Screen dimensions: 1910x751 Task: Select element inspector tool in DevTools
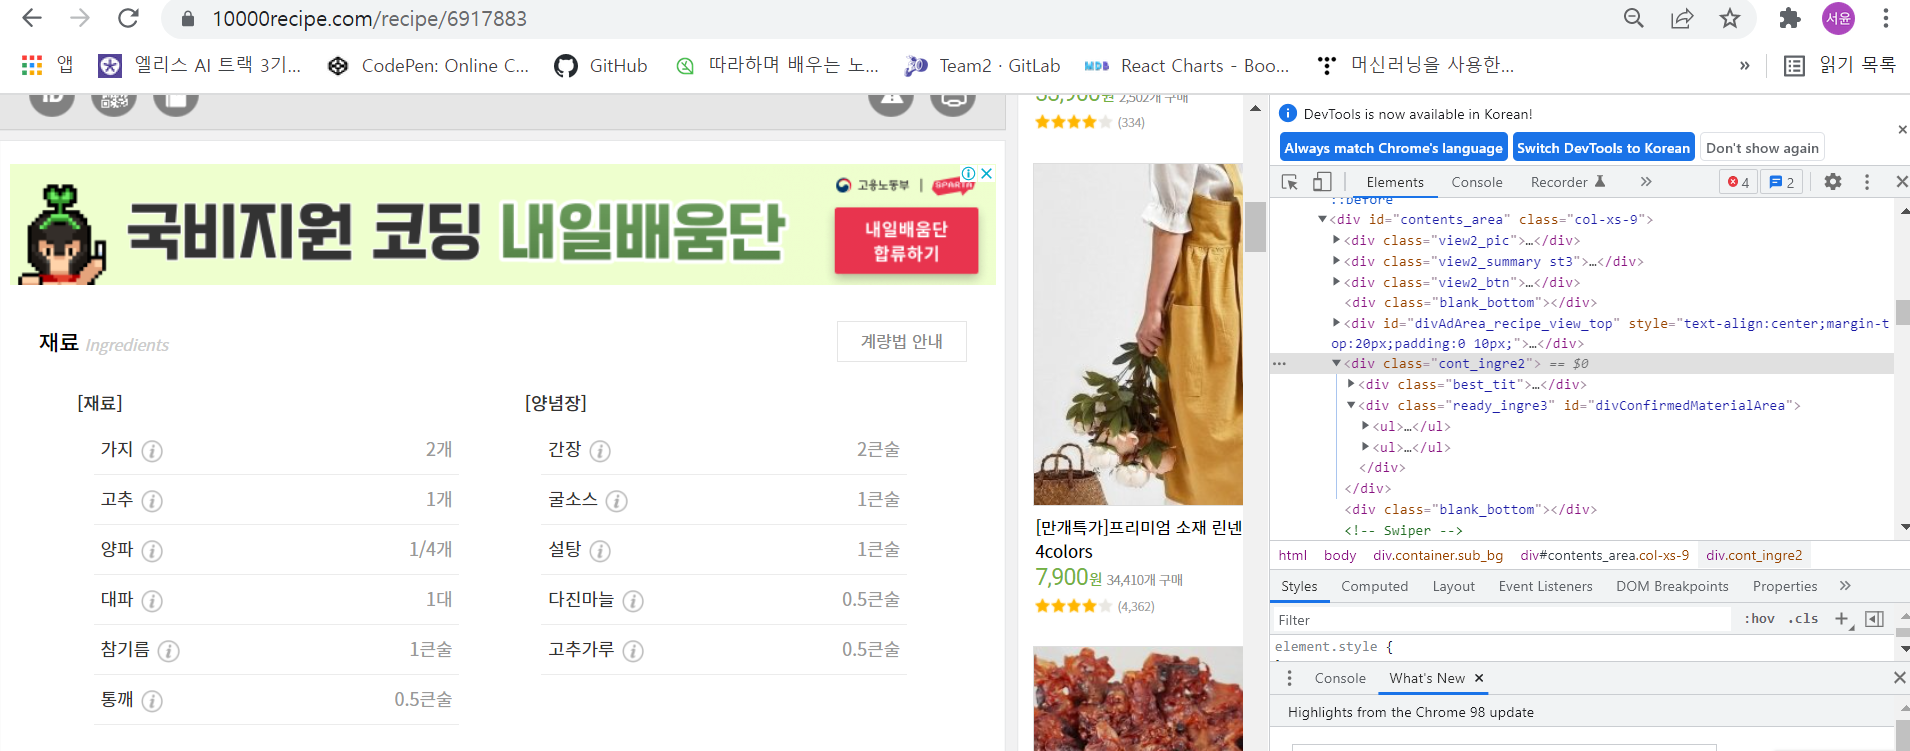coord(1290,182)
